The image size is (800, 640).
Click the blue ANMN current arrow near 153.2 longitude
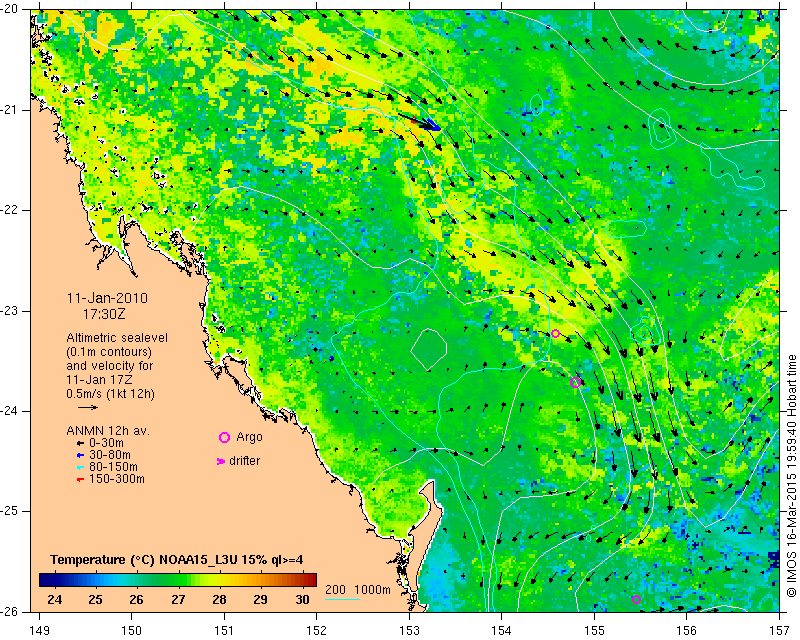(x=433, y=125)
